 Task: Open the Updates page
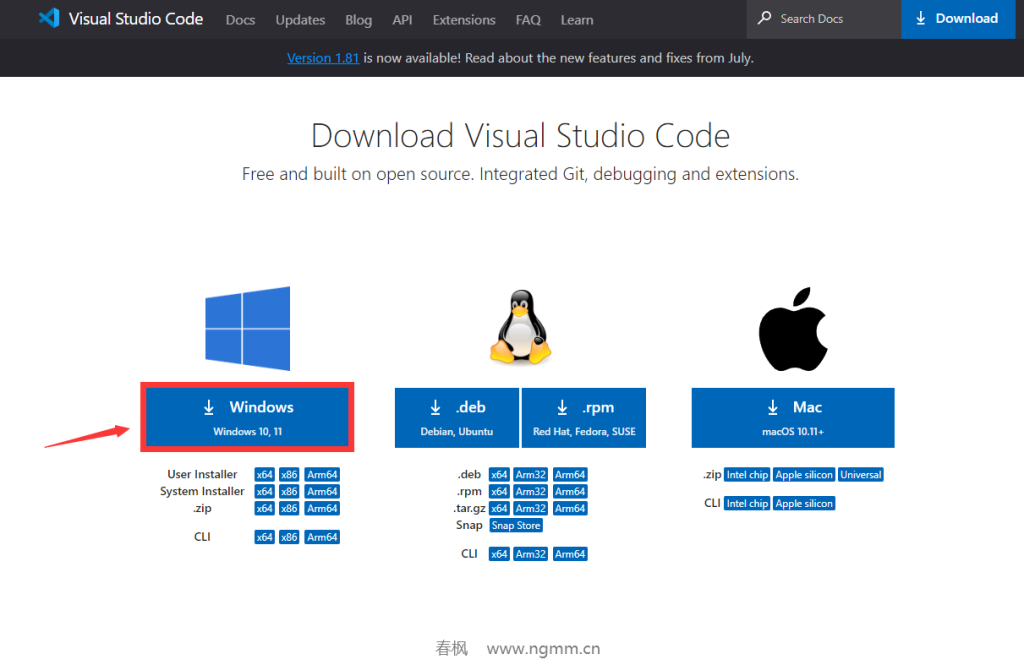click(300, 20)
